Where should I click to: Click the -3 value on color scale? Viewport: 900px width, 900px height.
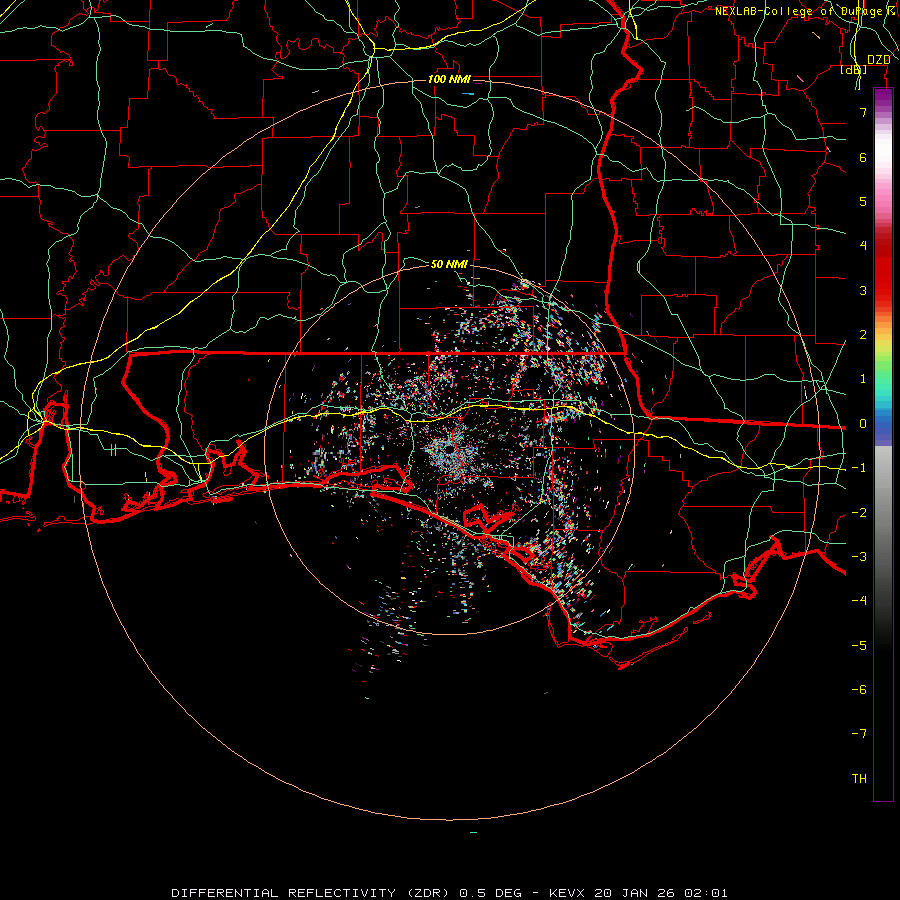pyautogui.click(x=859, y=557)
